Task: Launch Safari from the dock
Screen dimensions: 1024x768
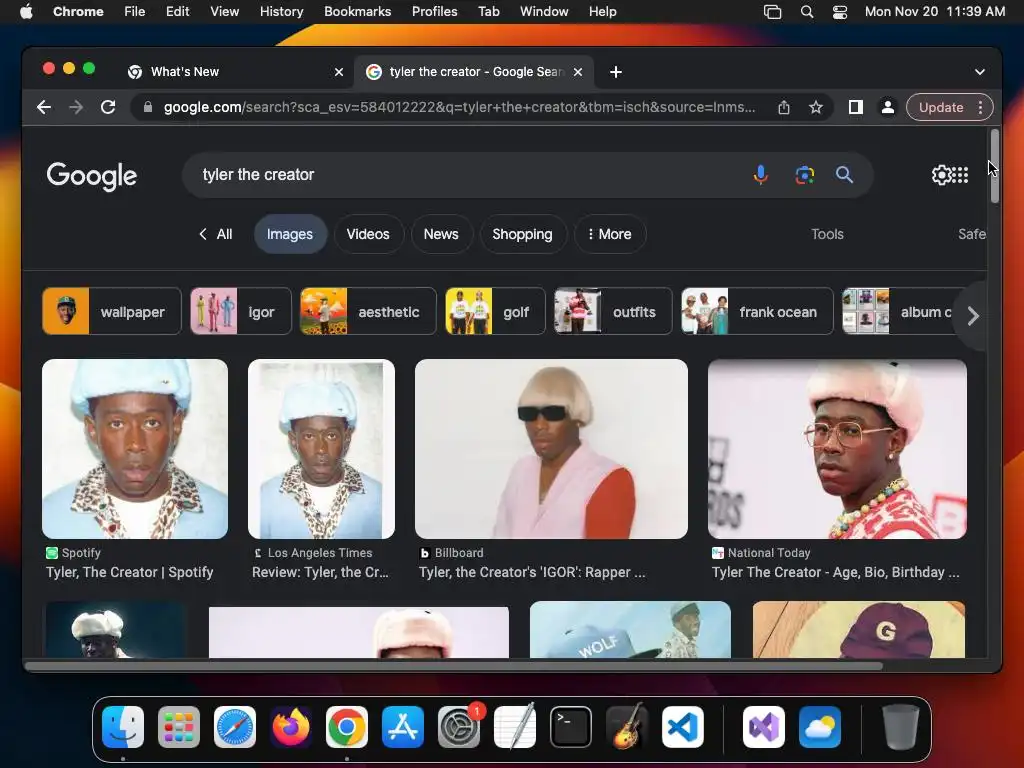Action: [234, 727]
